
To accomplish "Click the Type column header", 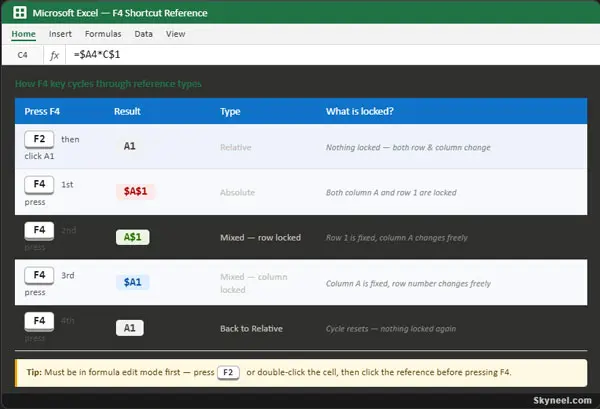I will (230, 111).
